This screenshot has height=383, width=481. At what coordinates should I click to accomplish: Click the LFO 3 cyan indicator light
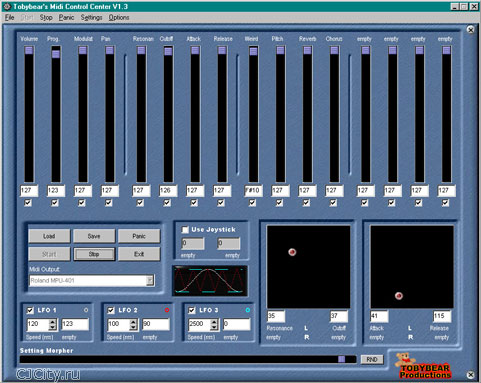tap(248, 310)
